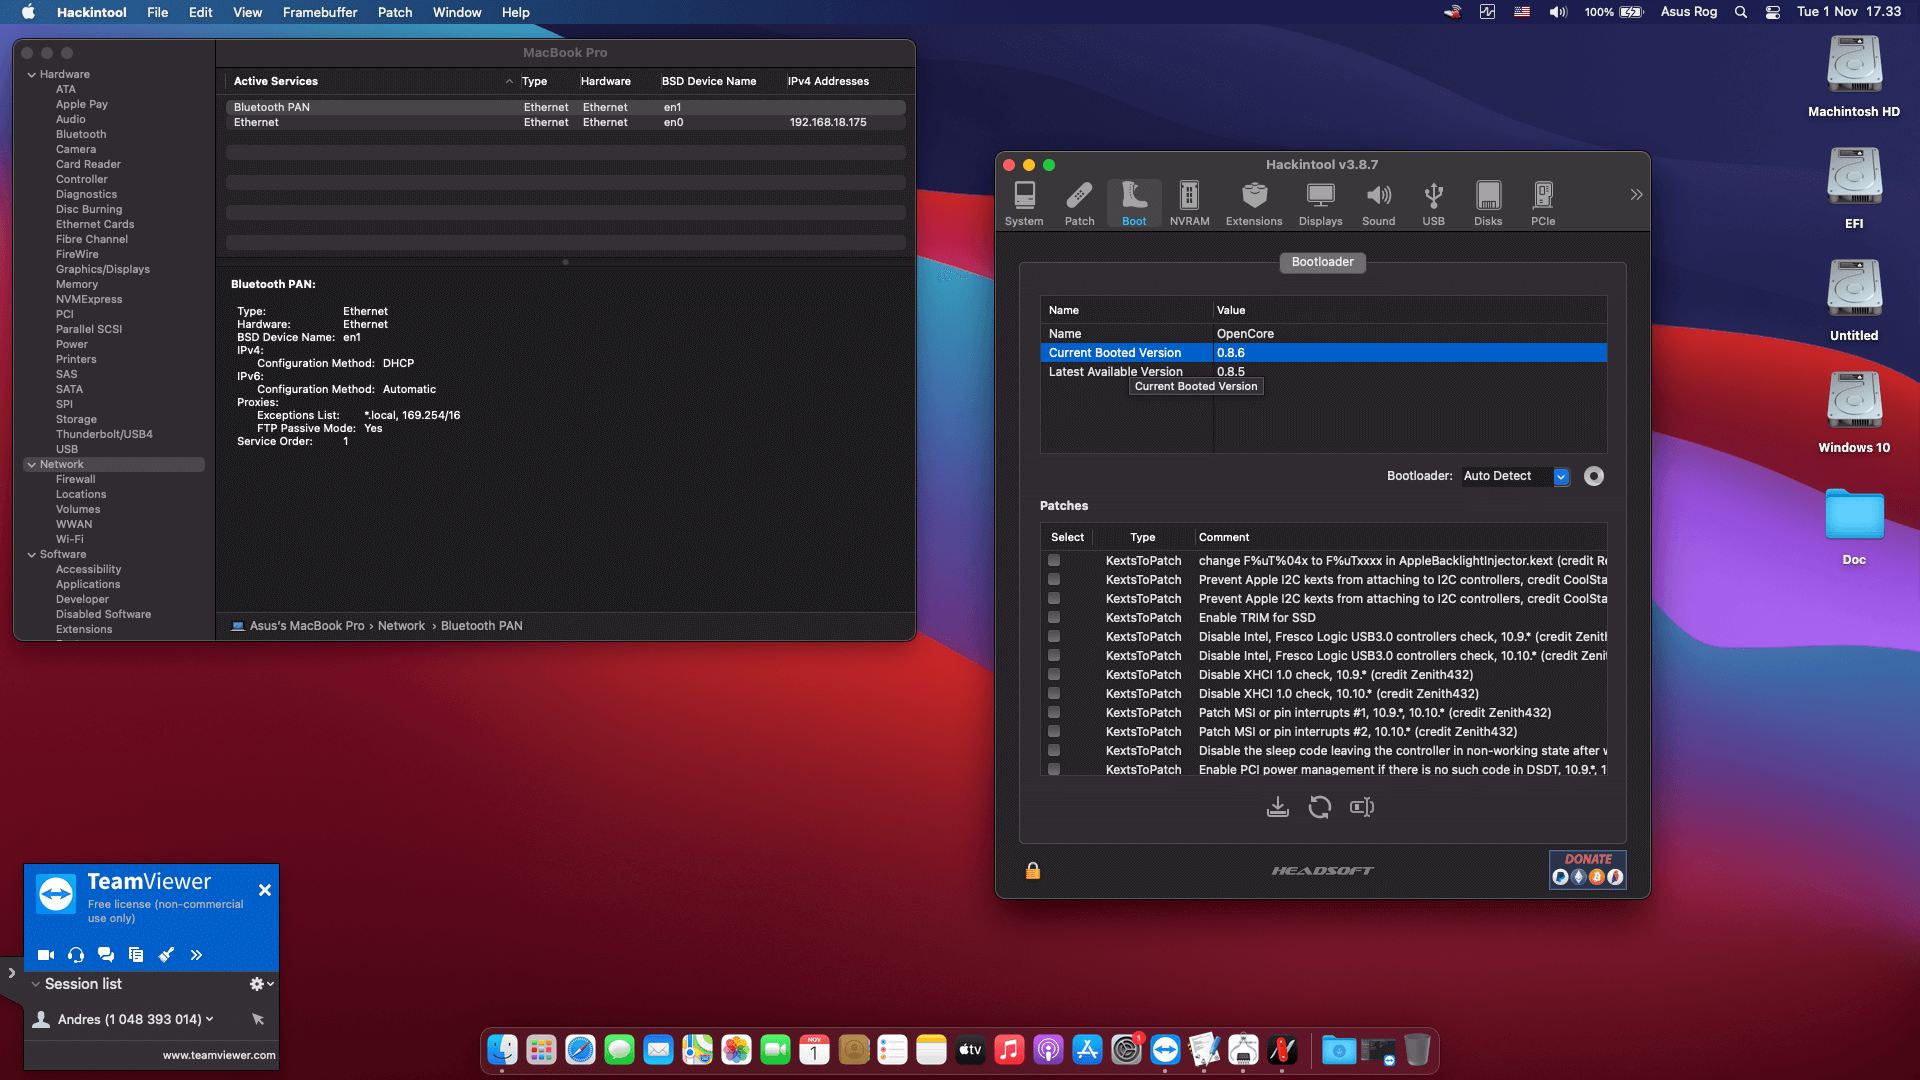Collapse the Network tree section
Viewport: 1920px width, 1080px height.
[32, 465]
